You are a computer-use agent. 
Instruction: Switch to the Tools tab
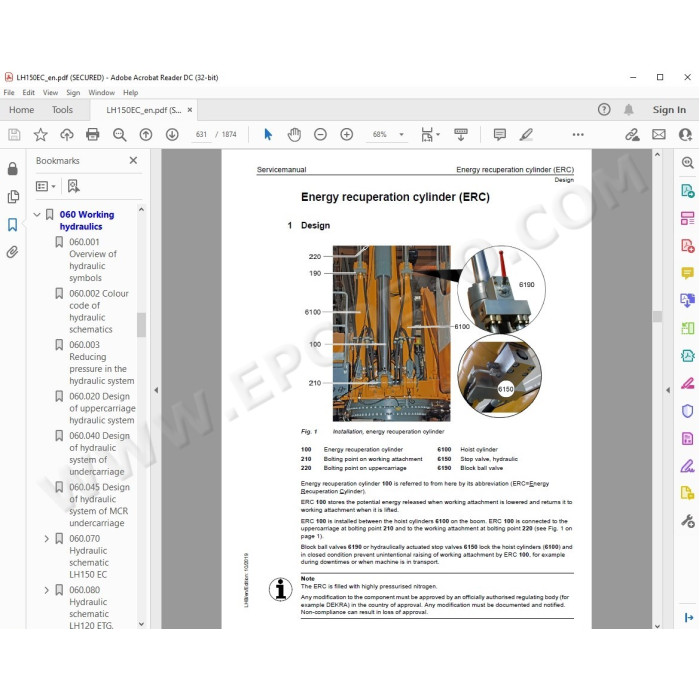click(62, 110)
